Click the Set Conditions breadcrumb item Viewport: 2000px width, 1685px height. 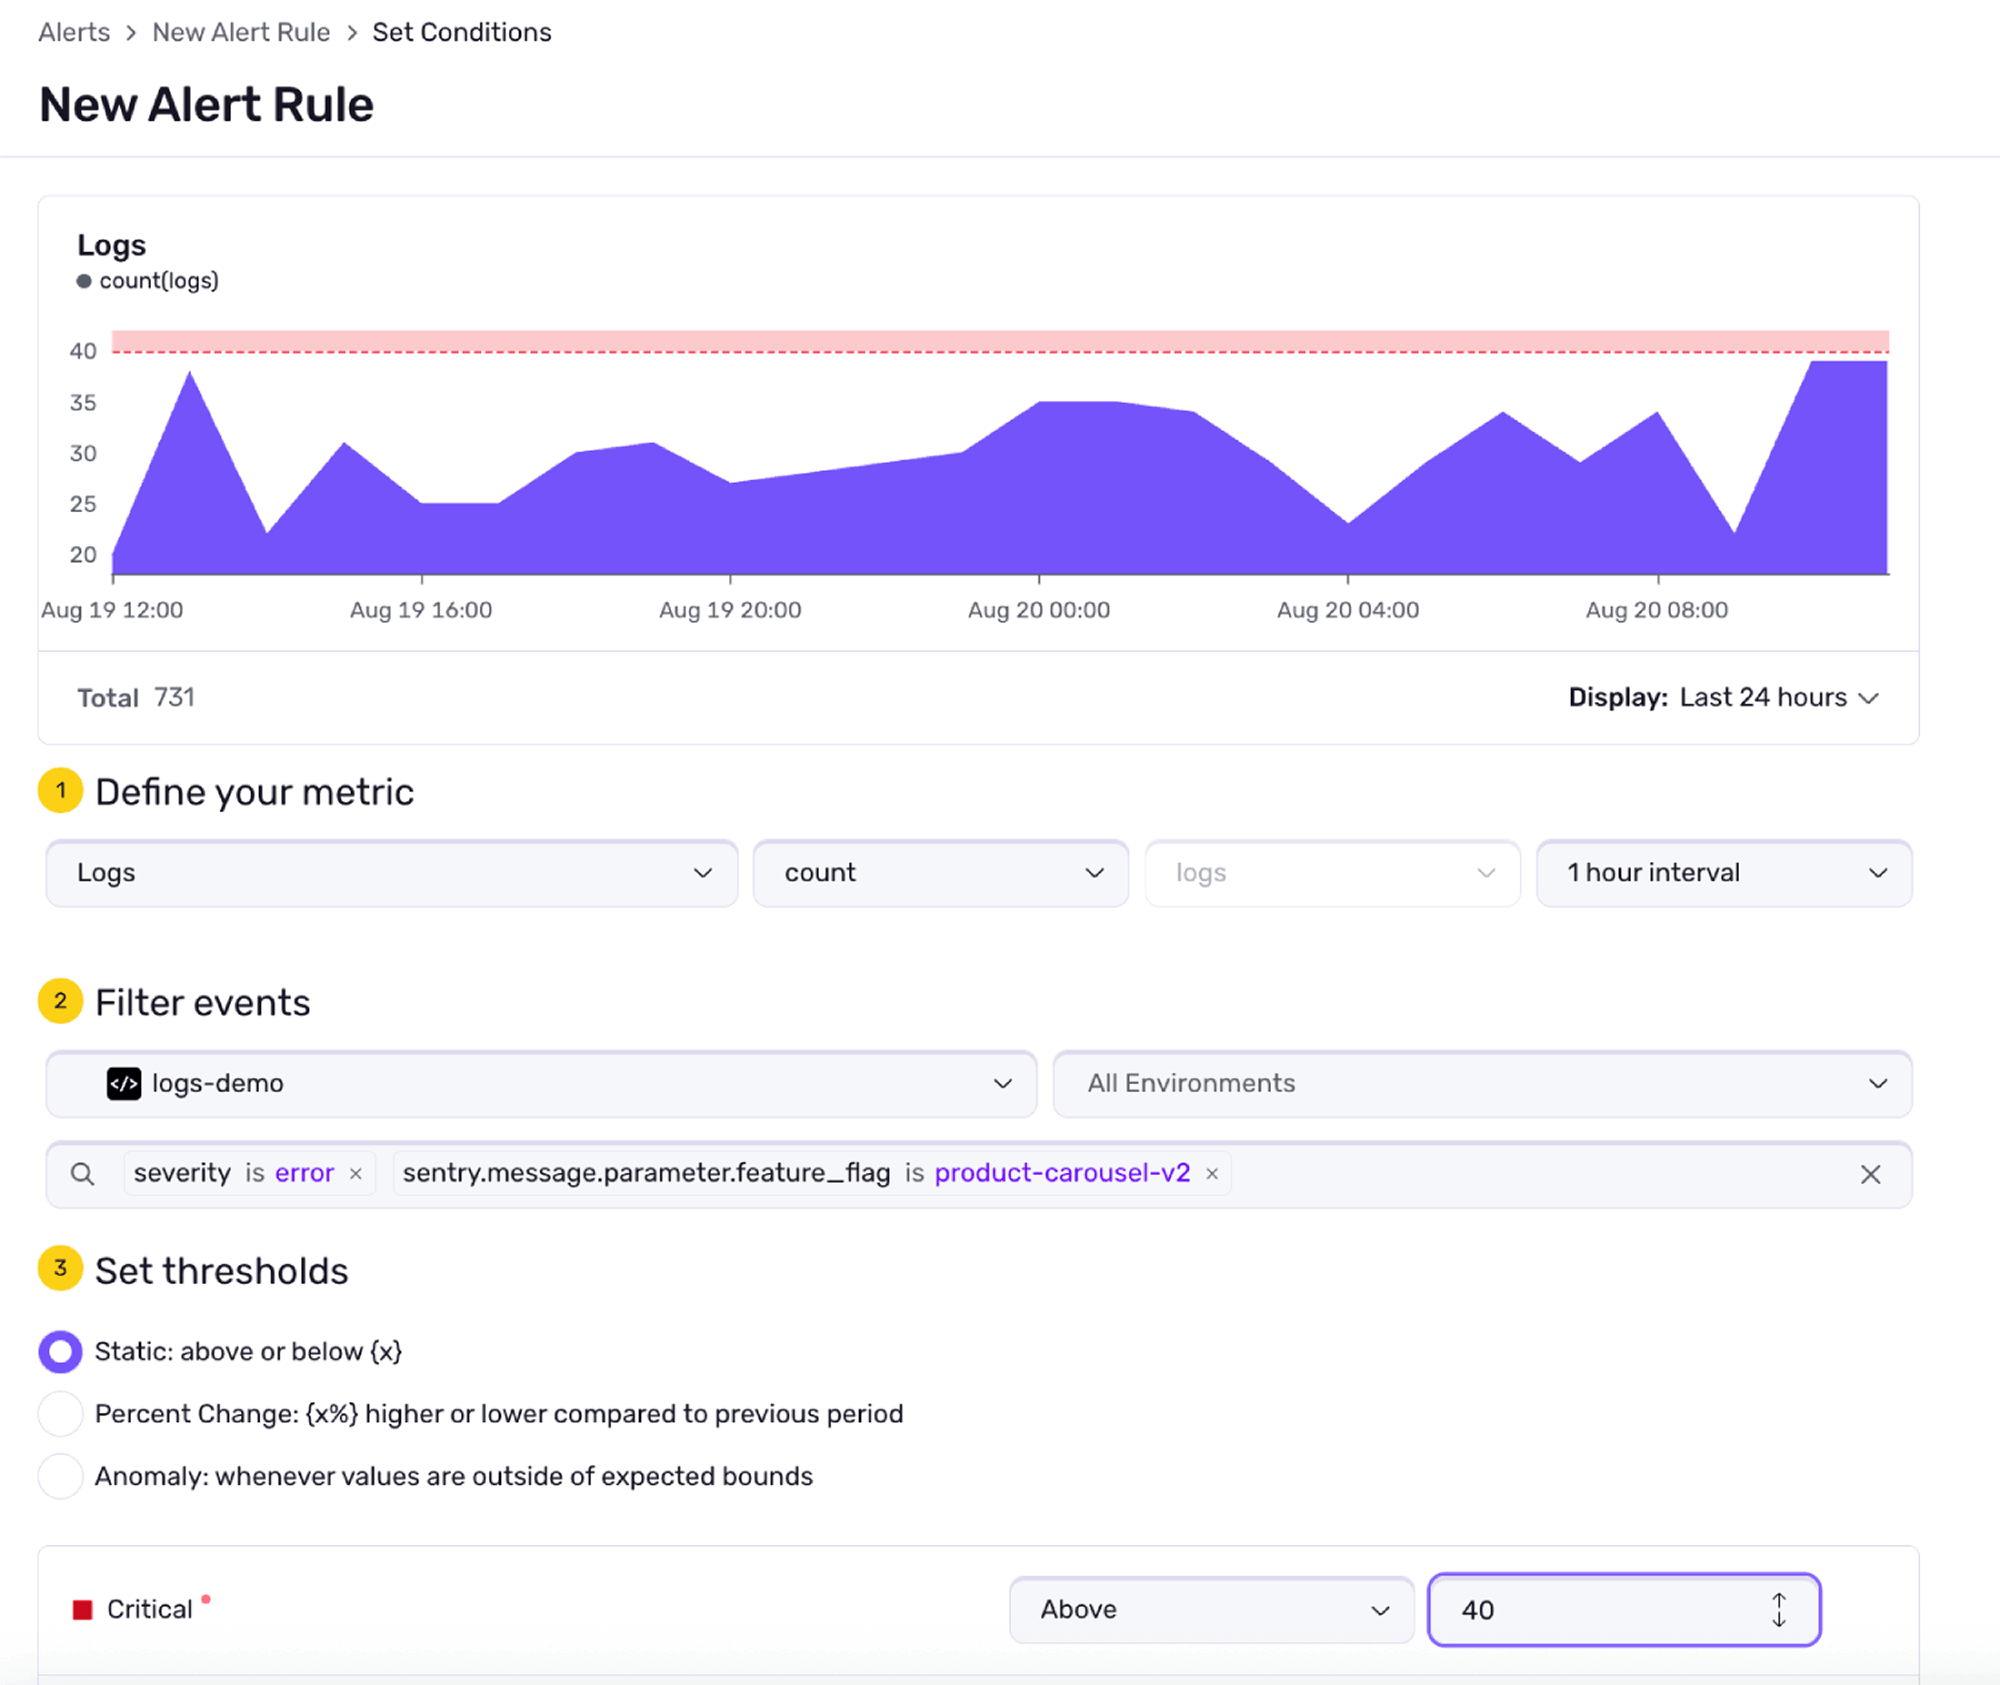point(462,31)
